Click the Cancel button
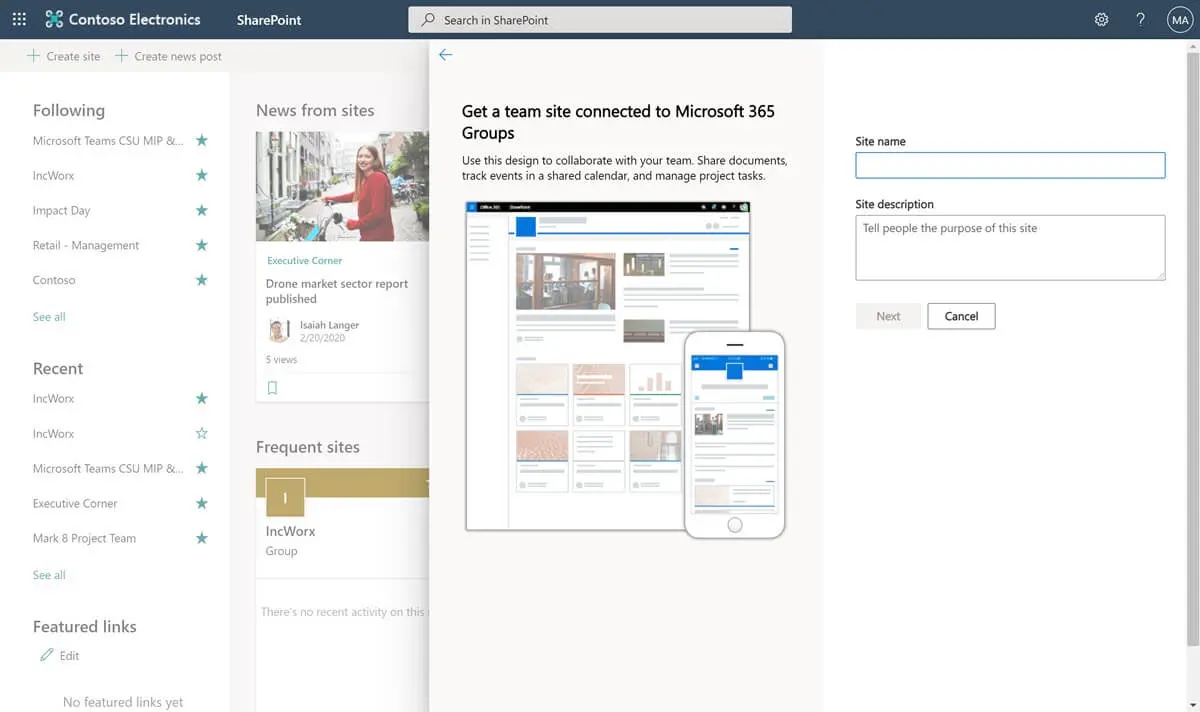Image resolution: width=1200 pixels, height=712 pixels. click(x=961, y=316)
